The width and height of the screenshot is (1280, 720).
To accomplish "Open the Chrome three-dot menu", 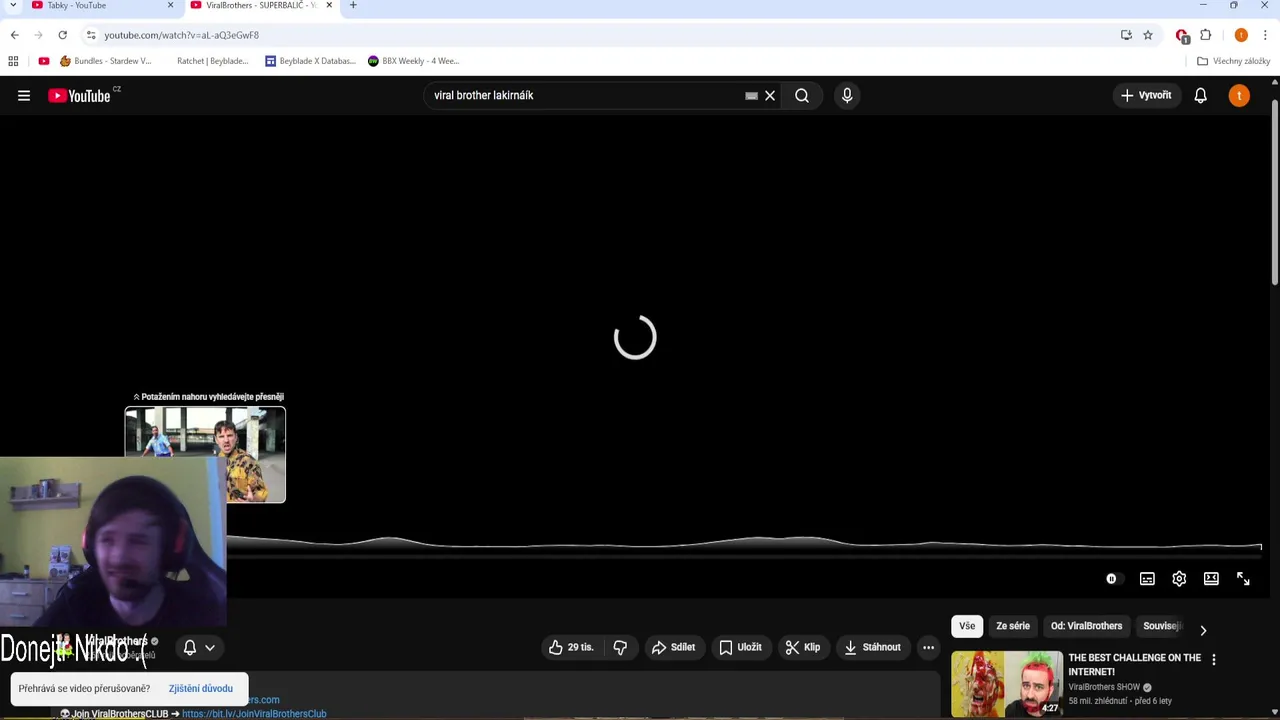I will 1265,35.
